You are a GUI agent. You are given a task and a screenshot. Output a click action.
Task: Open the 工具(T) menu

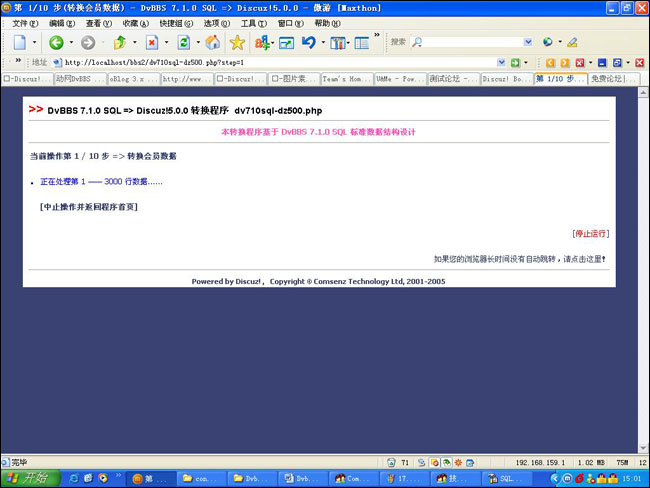[x=254, y=24]
